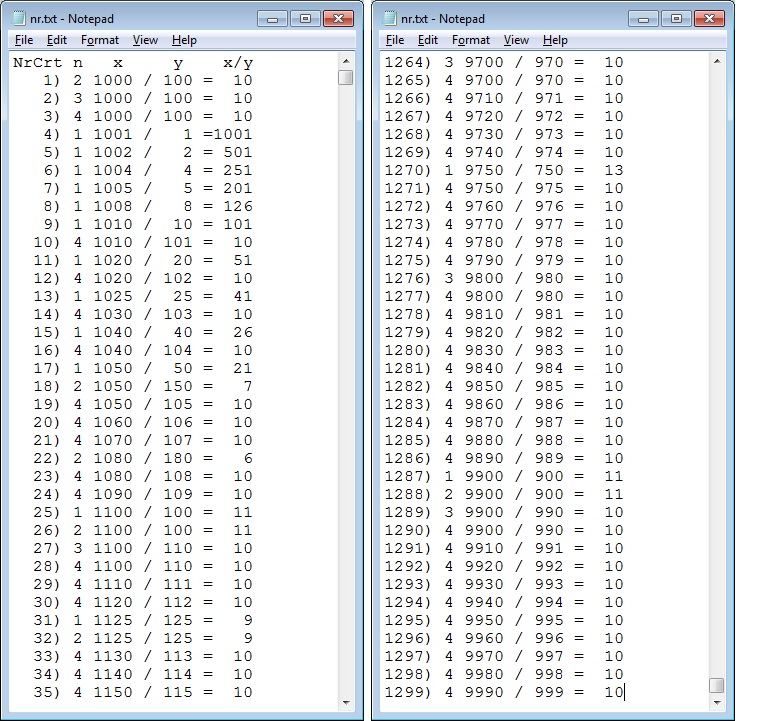772x721 pixels.
Task: Click the 'x/y' column header text
Action: point(238,63)
